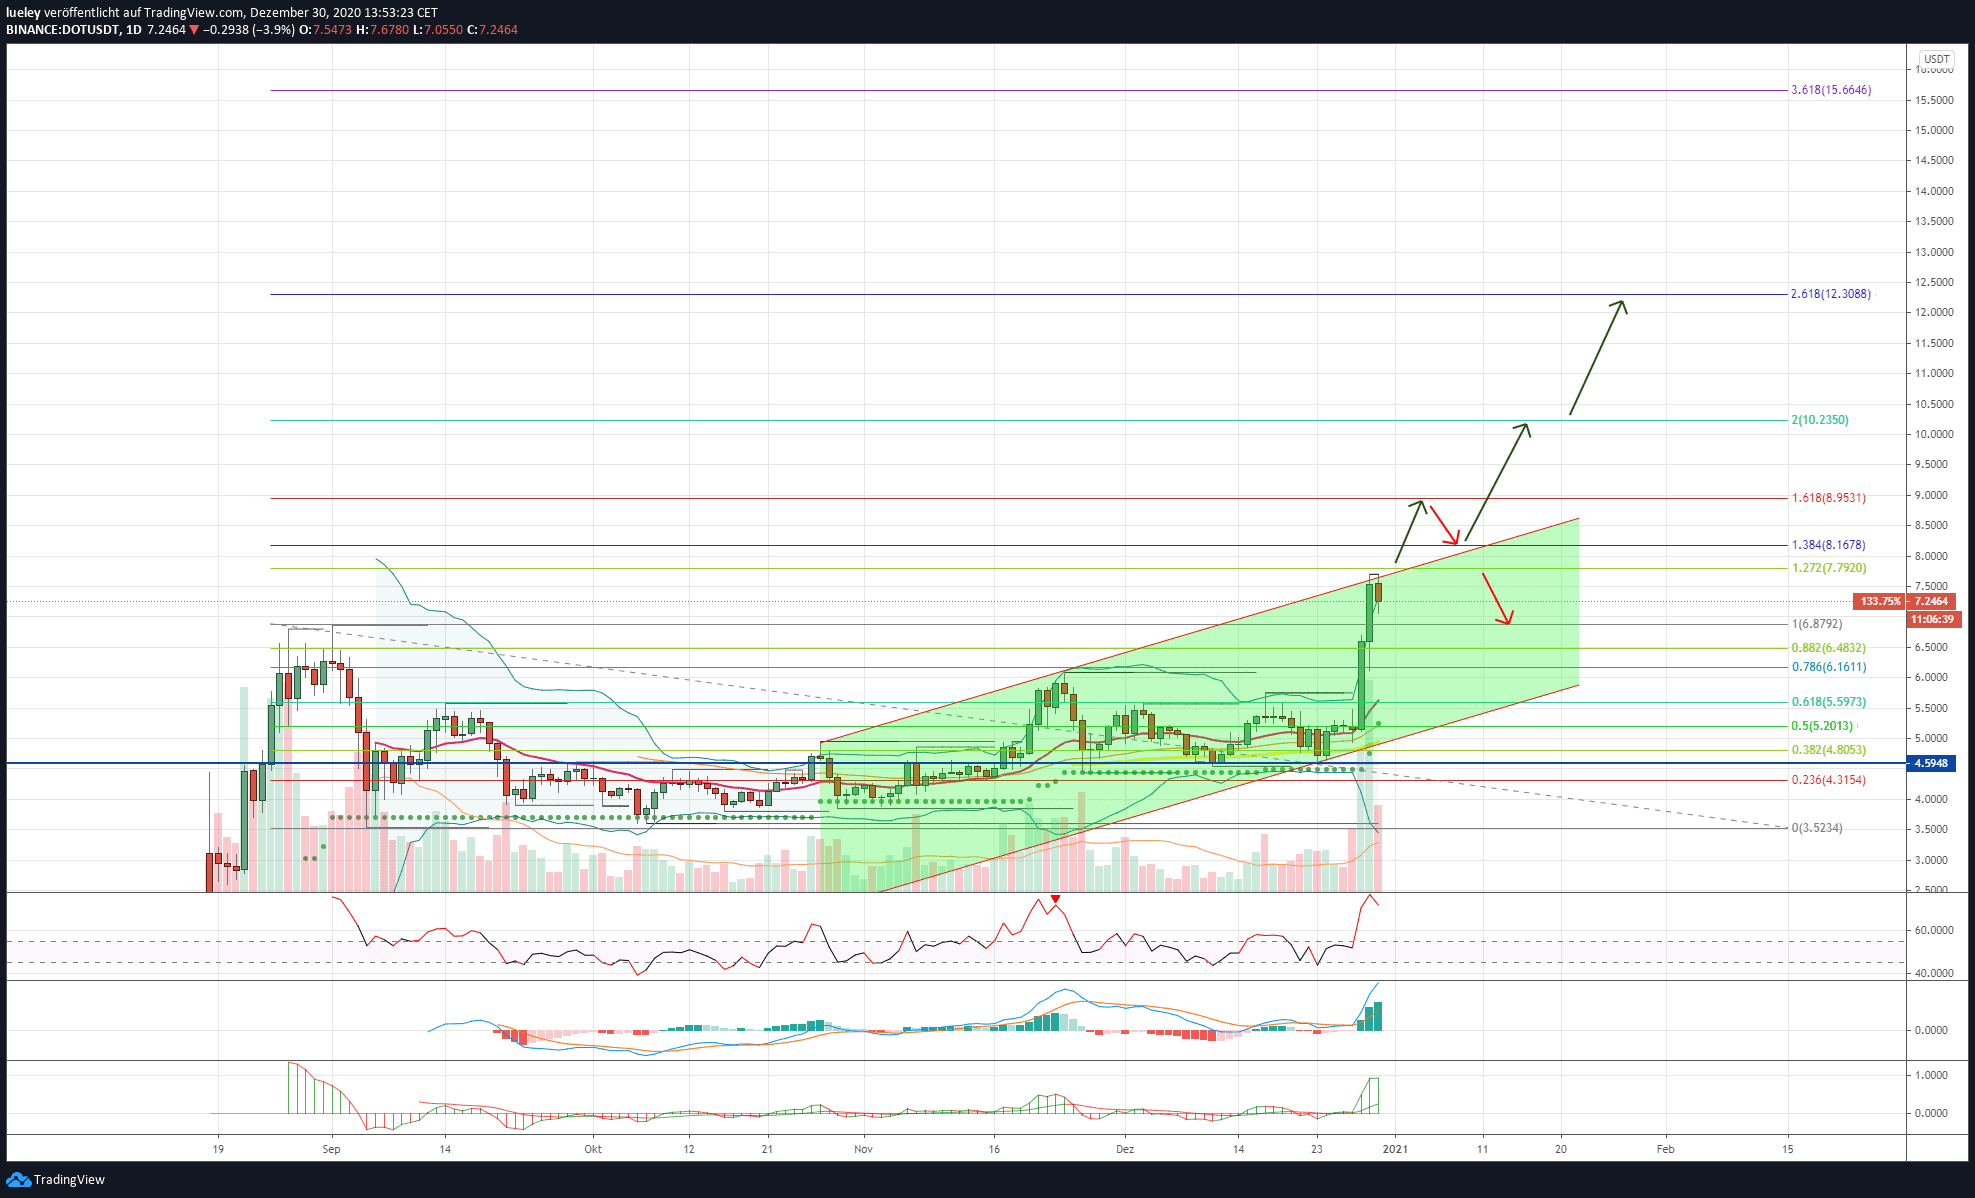Click the Sep date axis label
The image size is (1975, 1198).
click(332, 1149)
